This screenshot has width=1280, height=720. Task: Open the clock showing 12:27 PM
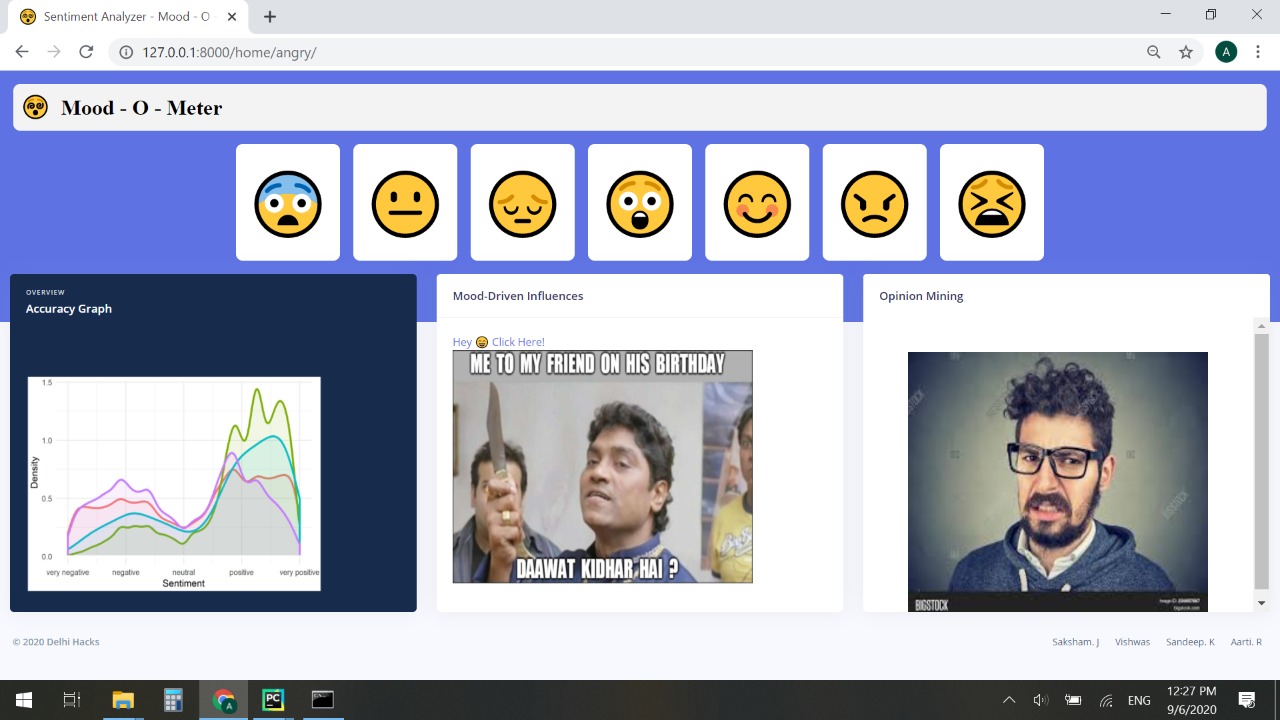click(1192, 700)
